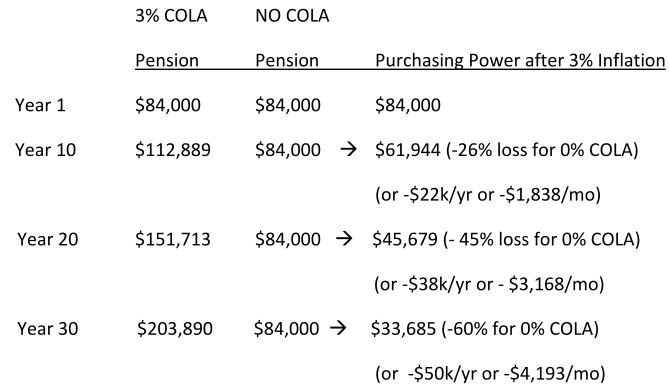Select the $203,890 pension value
This screenshot has height=390, width=669.
coord(175,329)
